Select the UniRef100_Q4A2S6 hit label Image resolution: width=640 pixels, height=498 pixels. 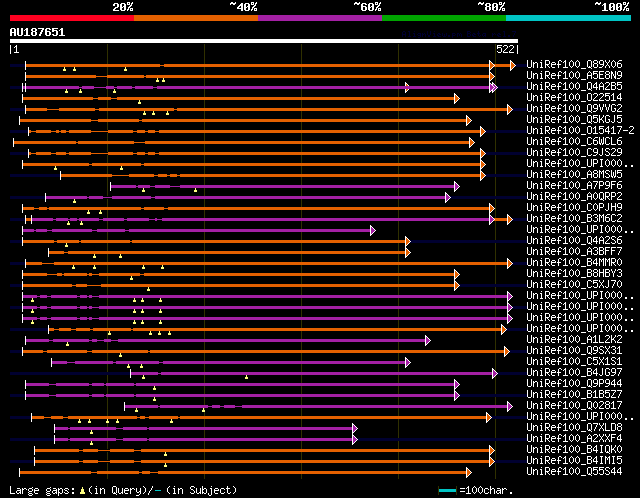point(574,240)
